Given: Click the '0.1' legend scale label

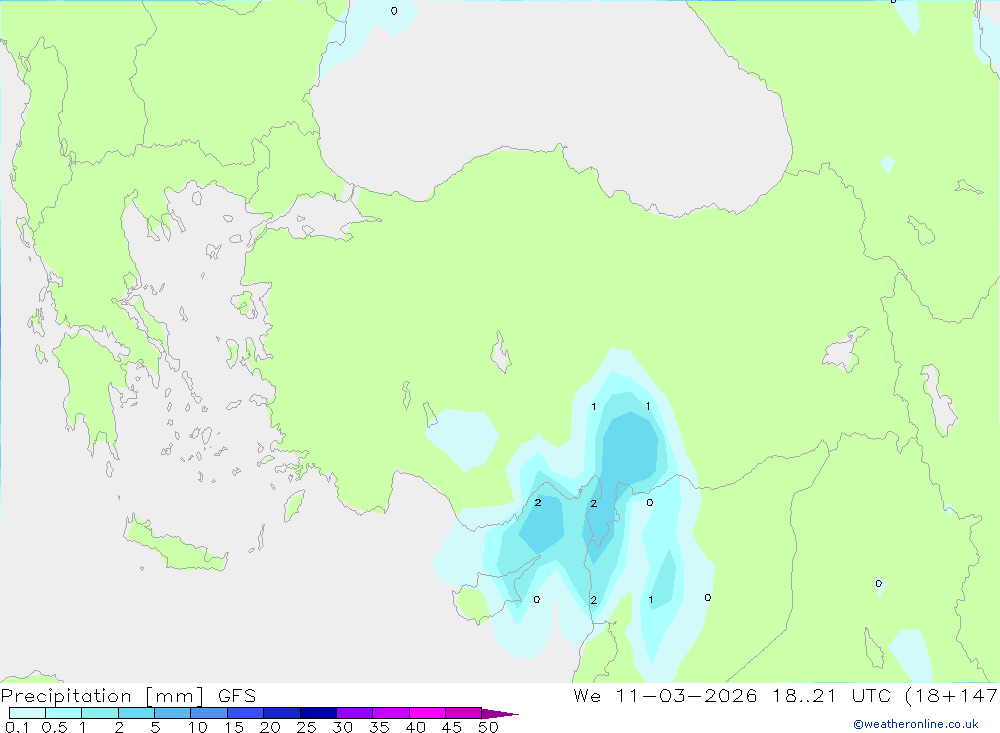Looking at the screenshot, I should coord(17,727).
